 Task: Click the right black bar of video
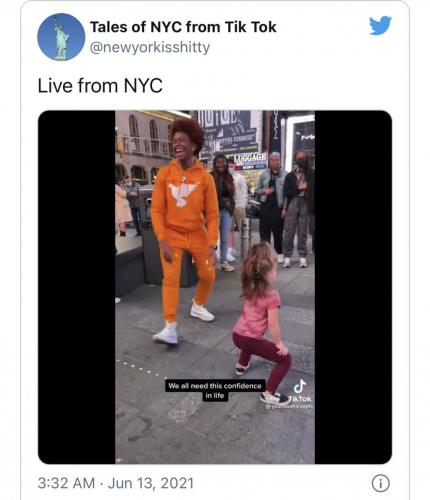(x=353, y=287)
